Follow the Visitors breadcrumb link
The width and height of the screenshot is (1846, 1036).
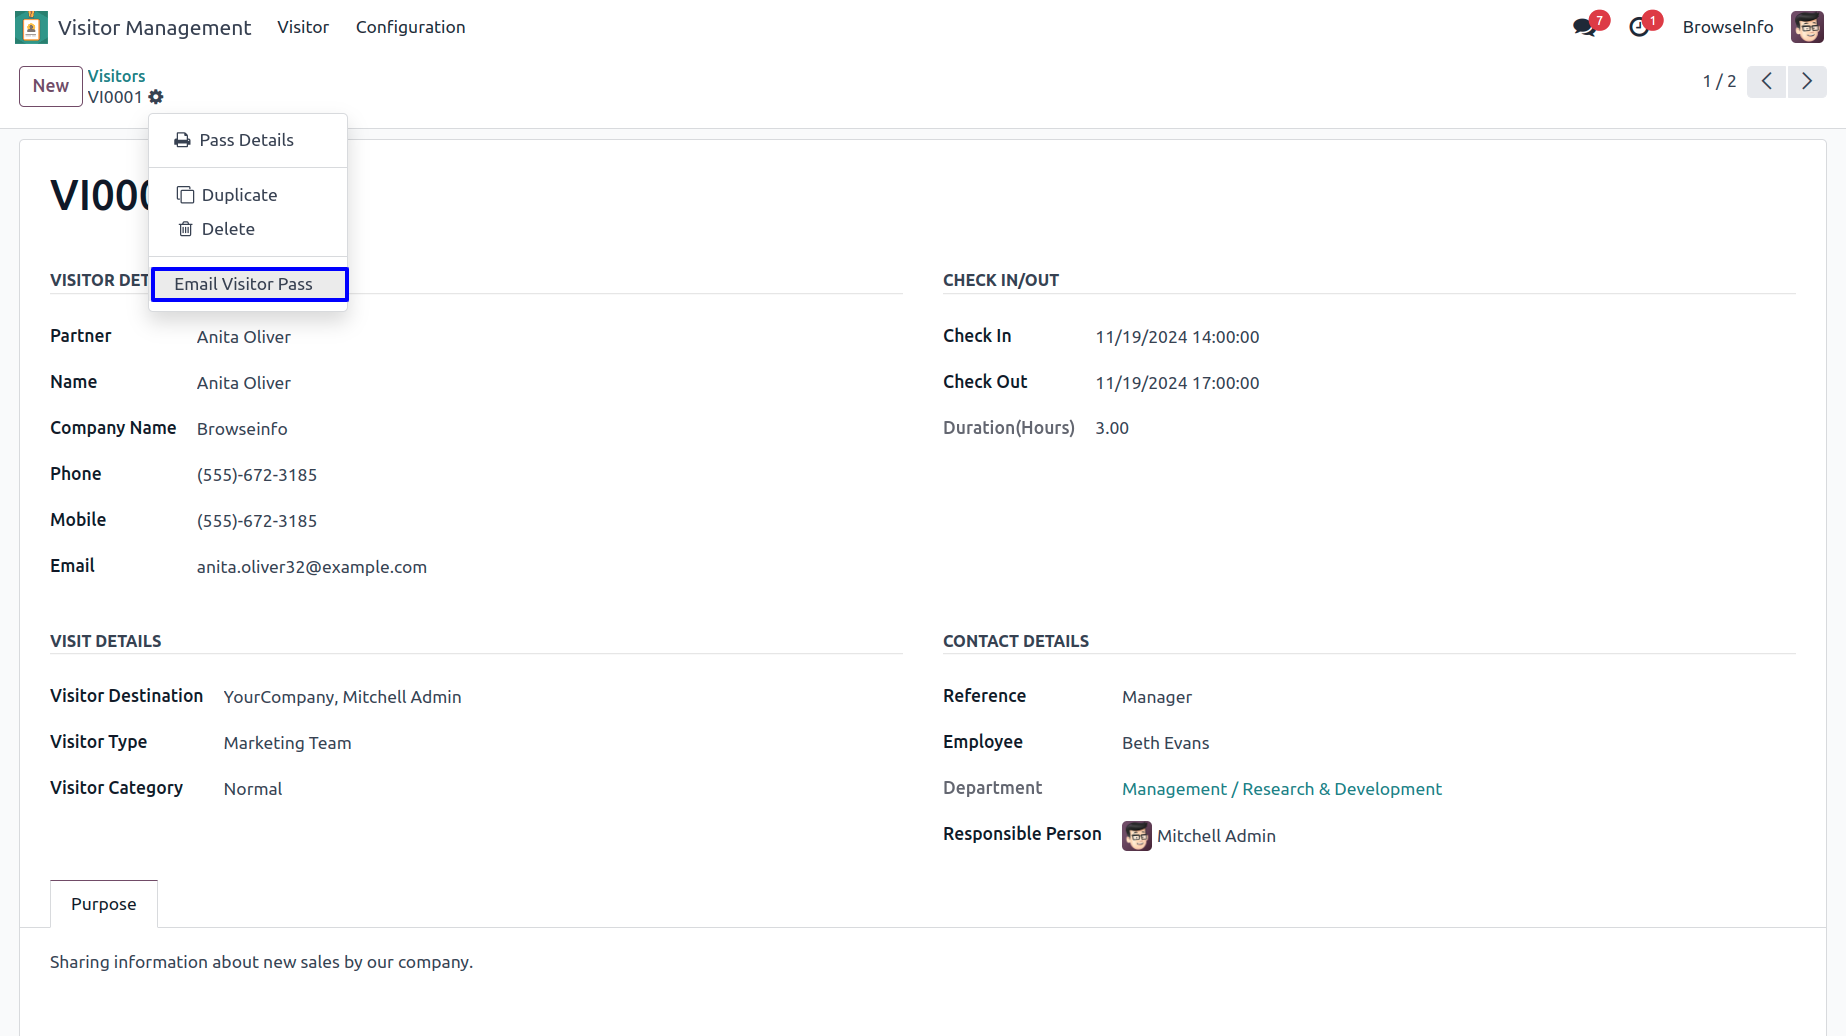pyautogui.click(x=116, y=76)
